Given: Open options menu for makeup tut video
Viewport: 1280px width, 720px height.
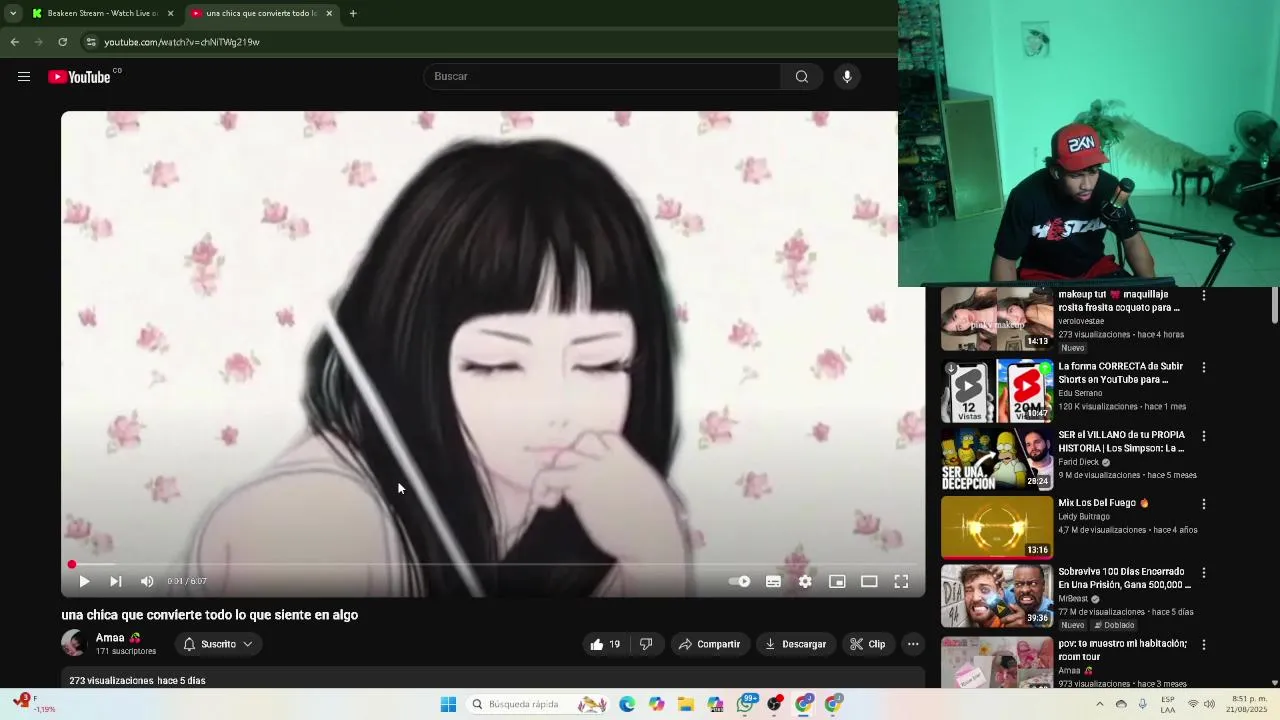Looking at the screenshot, I should 1204,296.
